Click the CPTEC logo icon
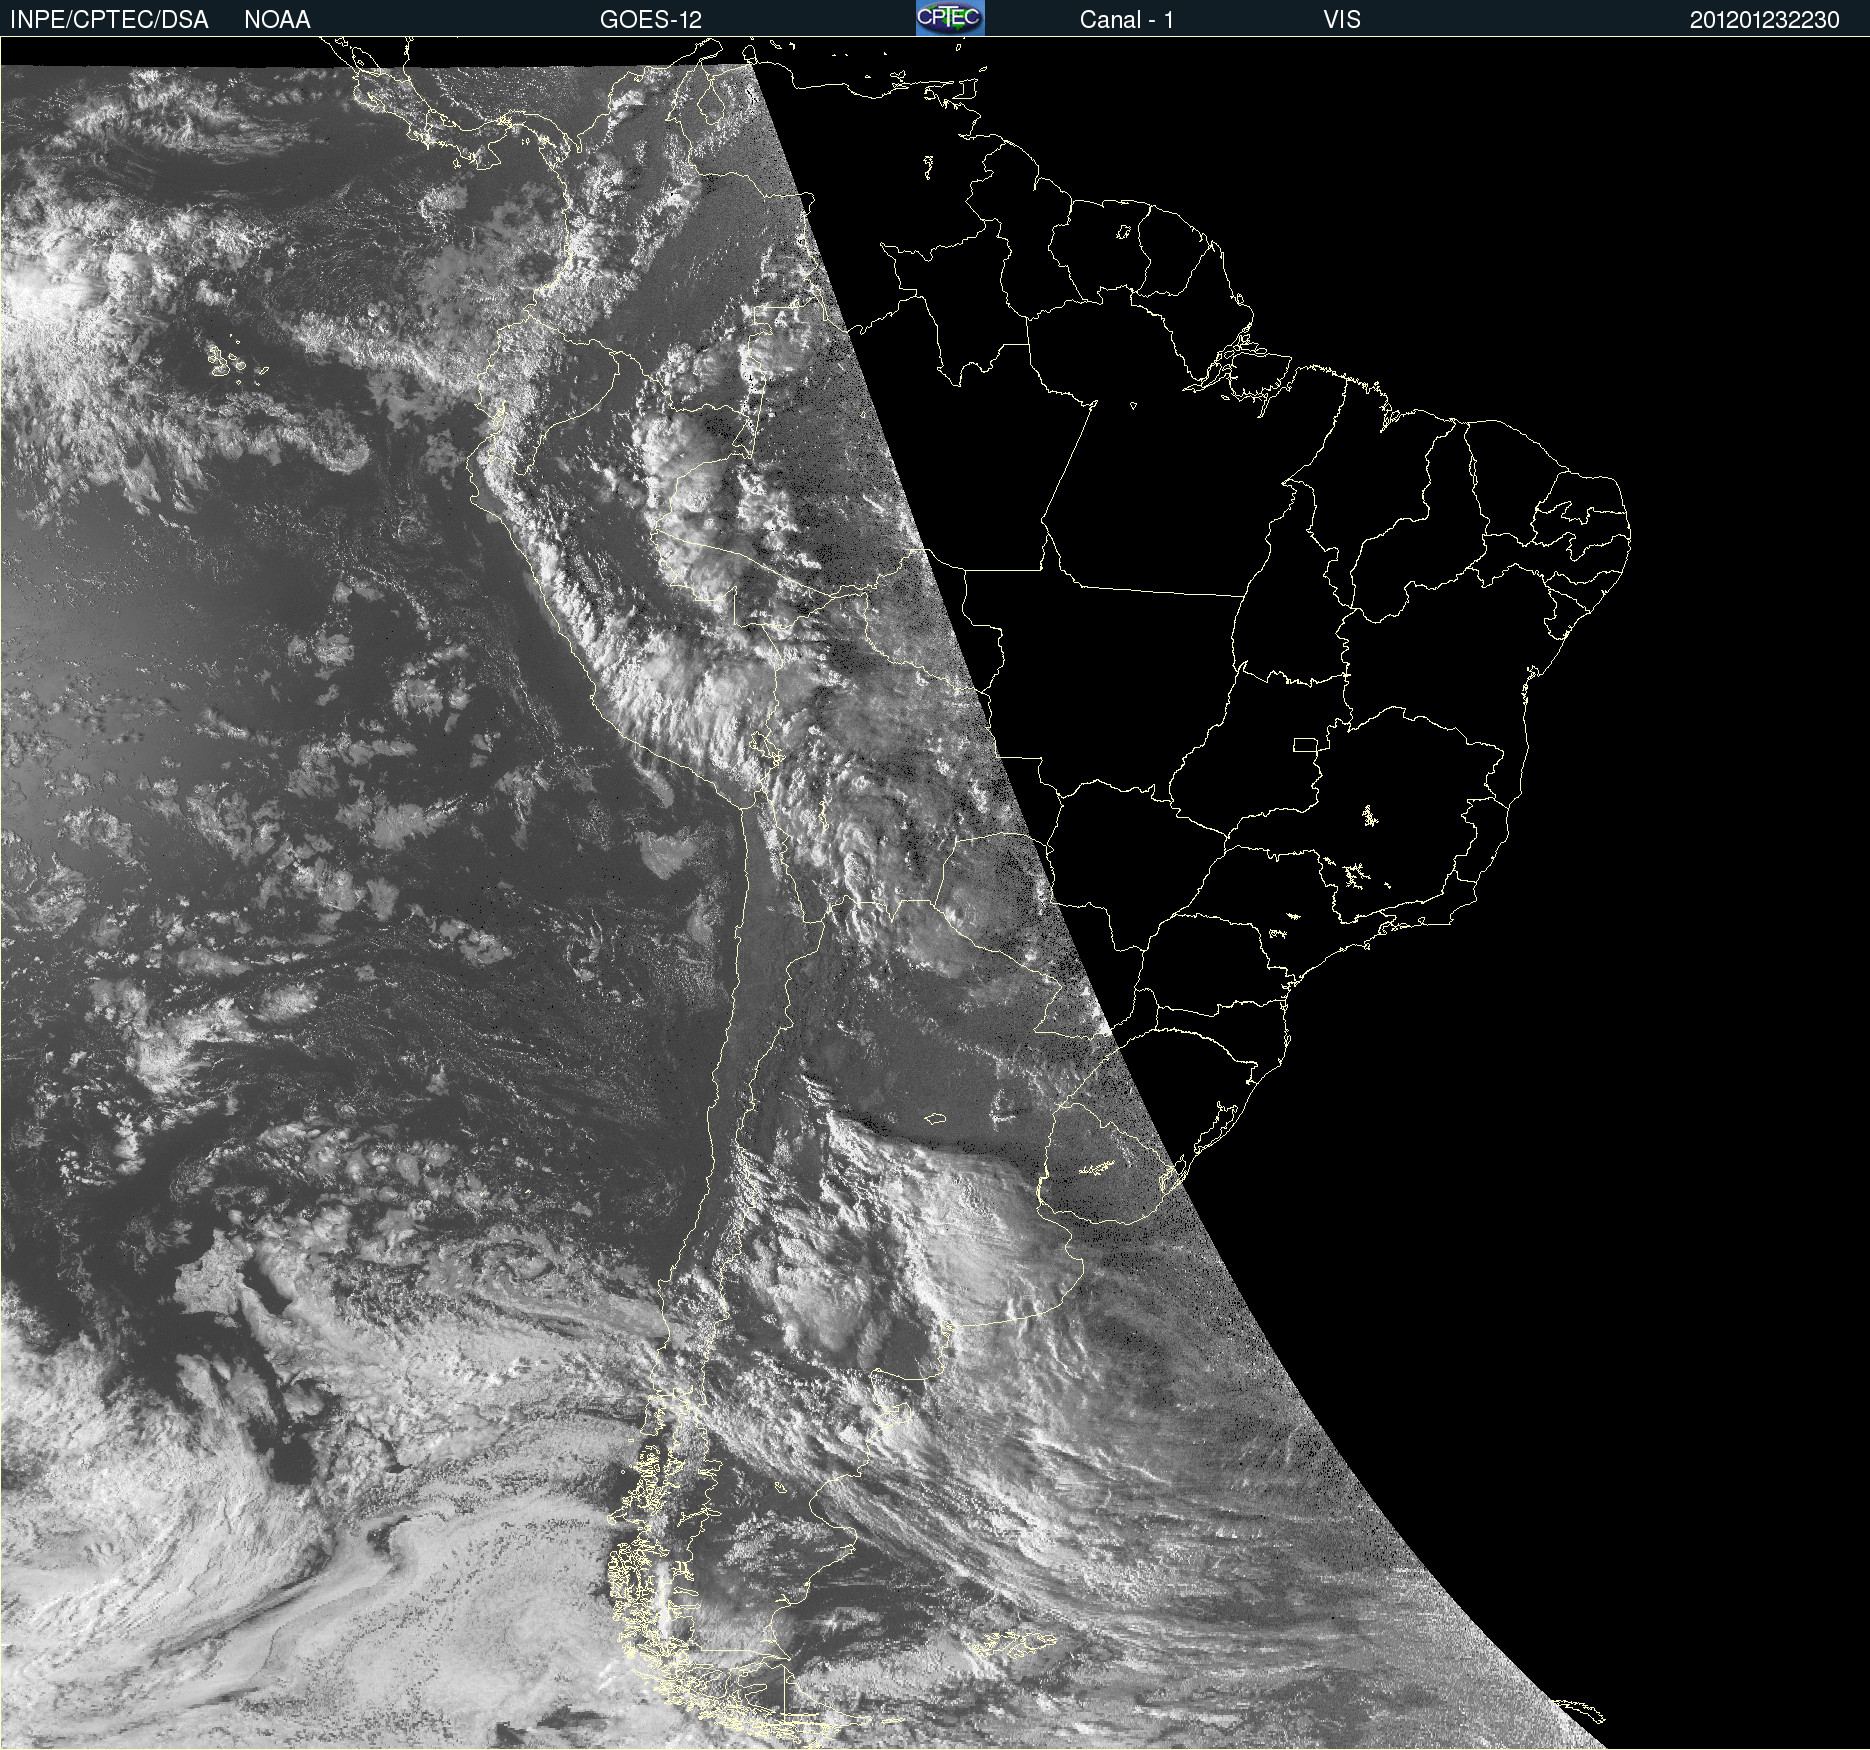 [x=950, y=18]
